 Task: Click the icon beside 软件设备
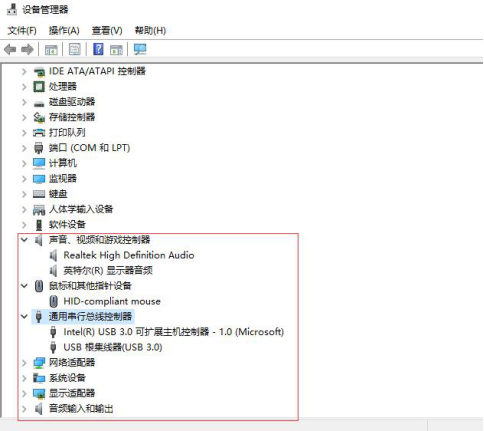tap(39, 225)
